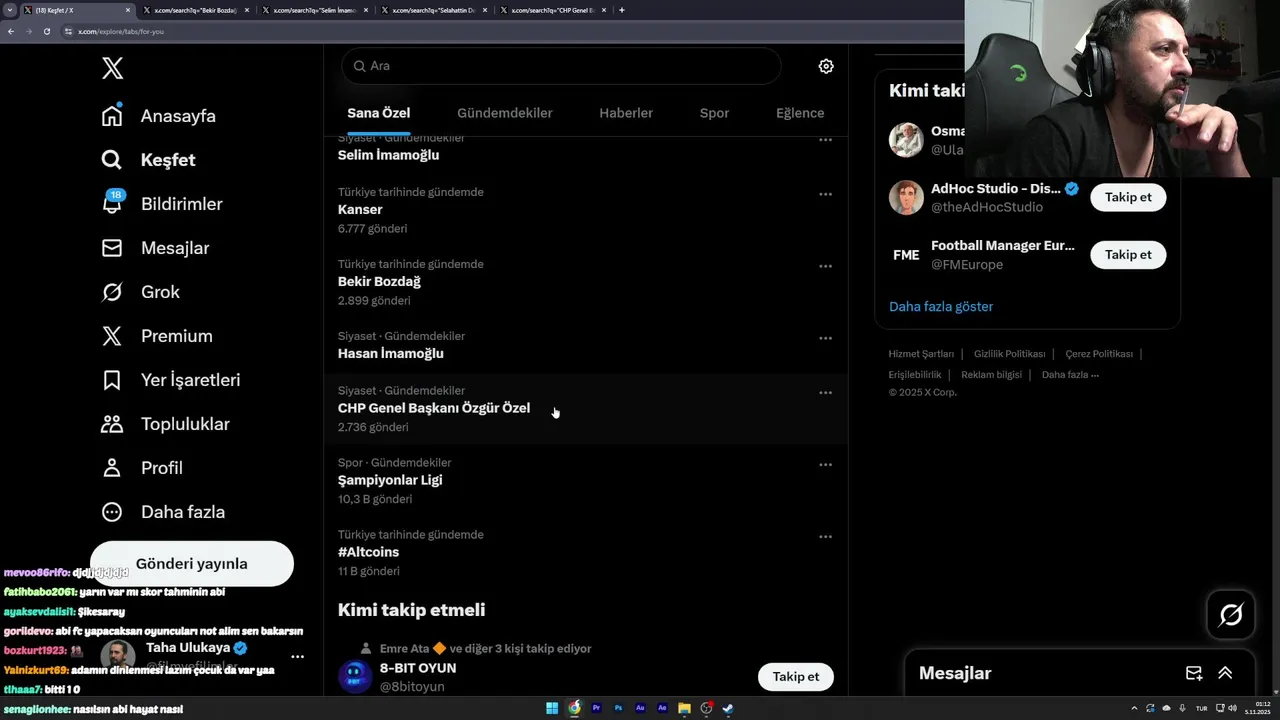Click the x.com address bar

pos(510,31)
